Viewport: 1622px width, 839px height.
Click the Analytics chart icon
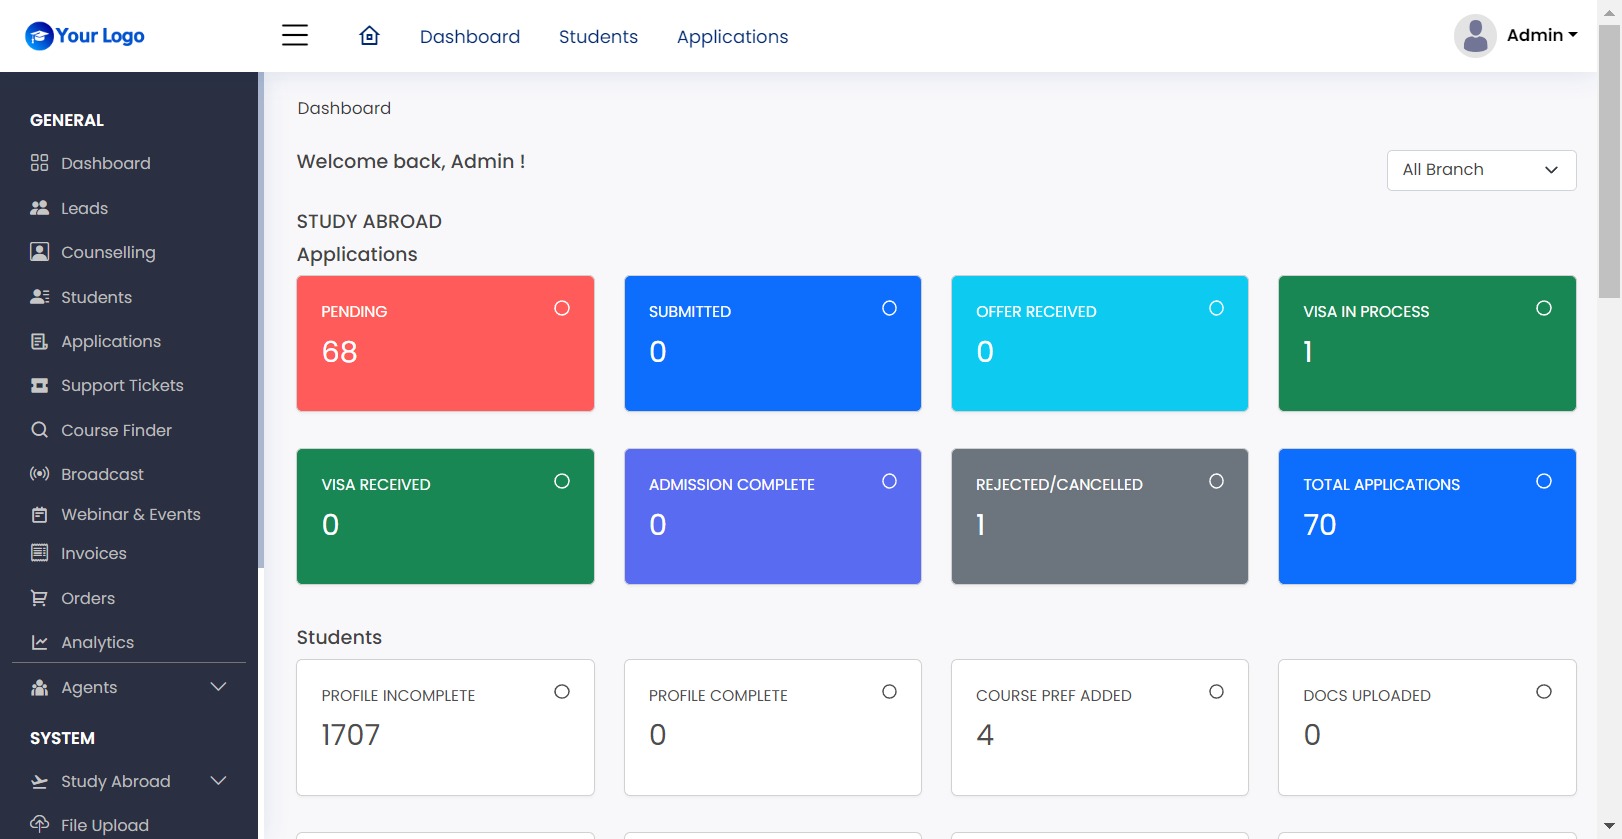pos(39,642)
